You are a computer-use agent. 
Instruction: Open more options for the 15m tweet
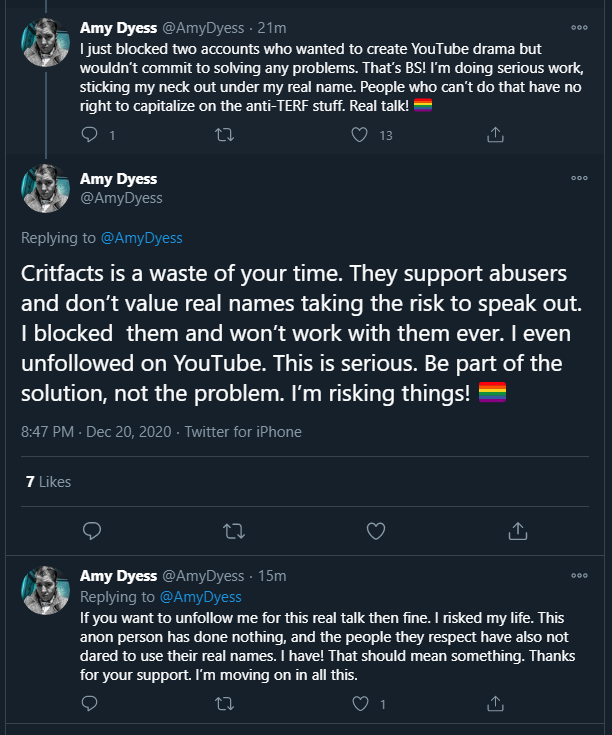click(x=579, y=576)
